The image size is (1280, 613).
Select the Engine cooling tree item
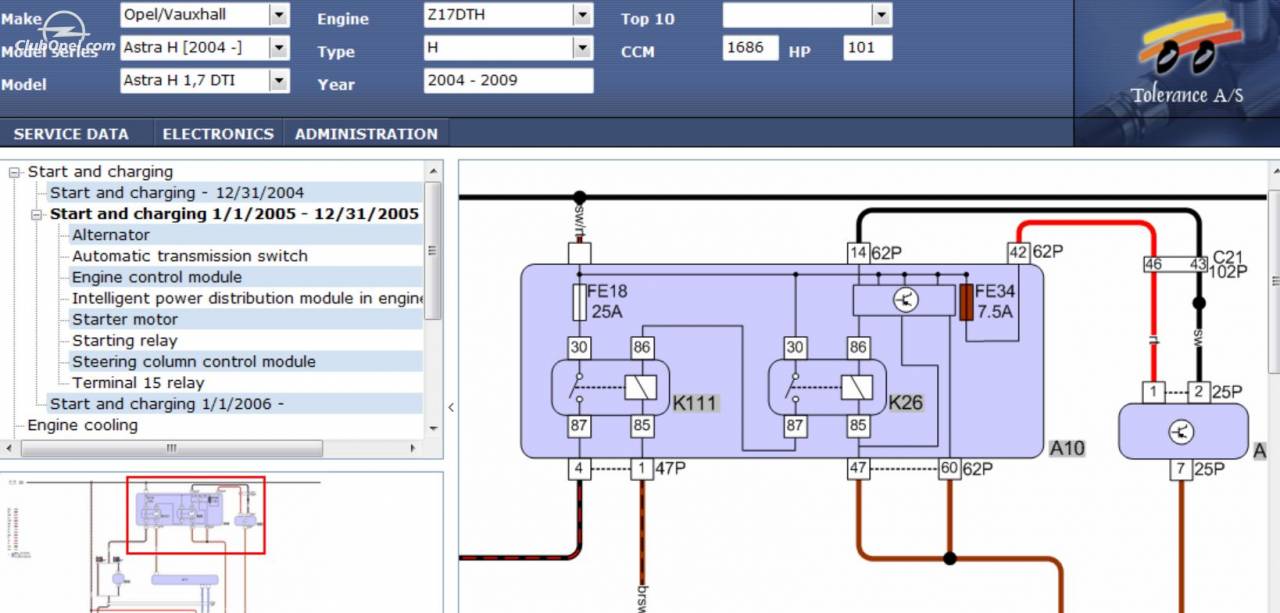click(82, 425)
